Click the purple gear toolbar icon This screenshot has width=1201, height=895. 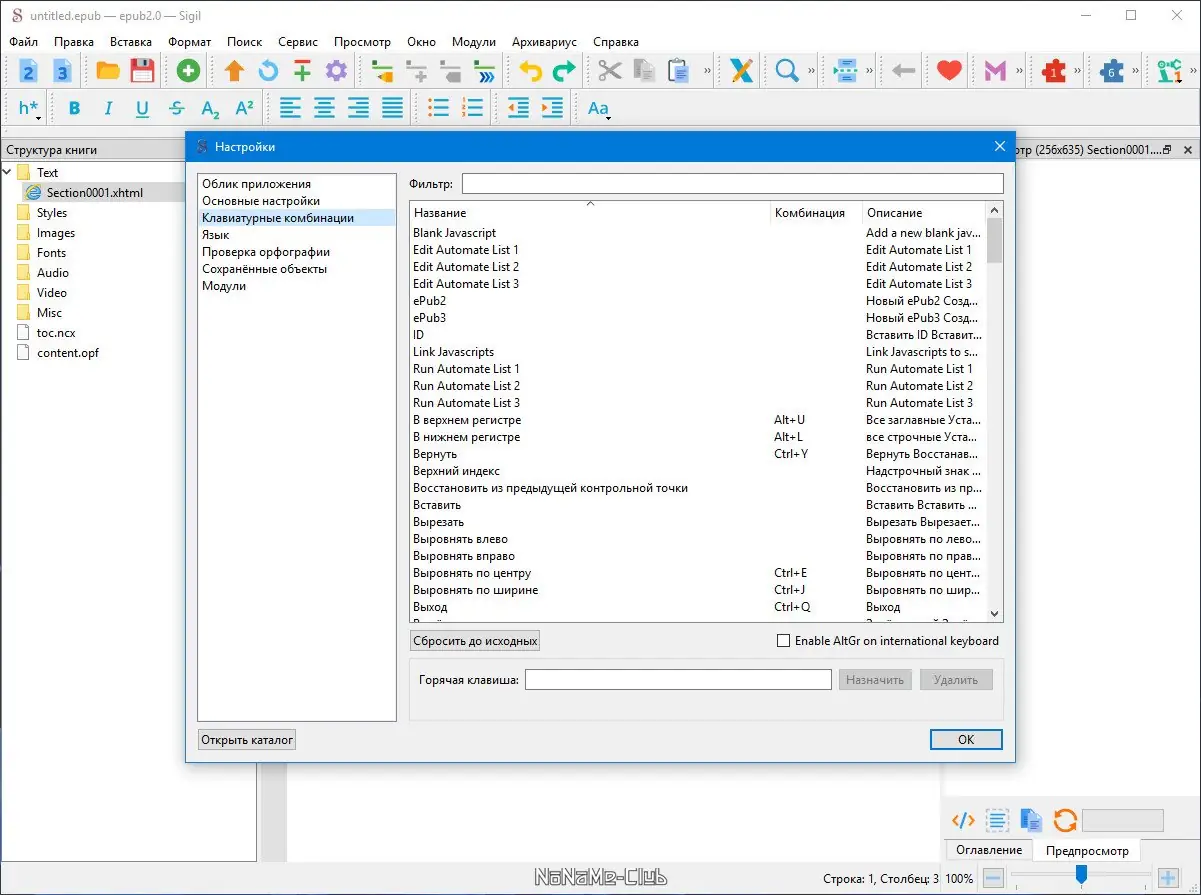click(x=336, y=71)
